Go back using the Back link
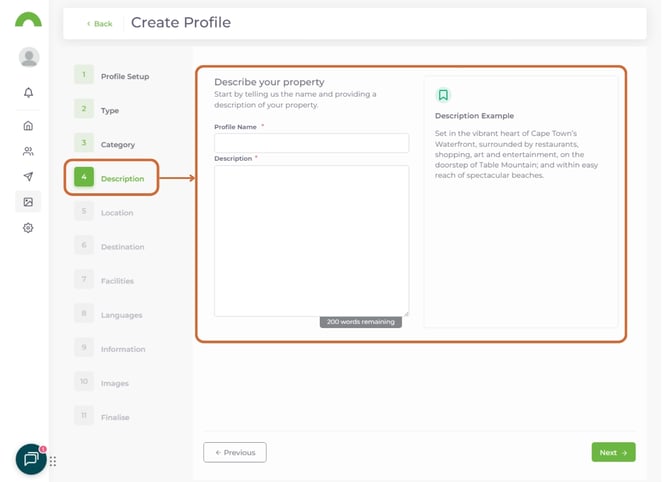This screenshot has width=670, height=482. point(99,23)
